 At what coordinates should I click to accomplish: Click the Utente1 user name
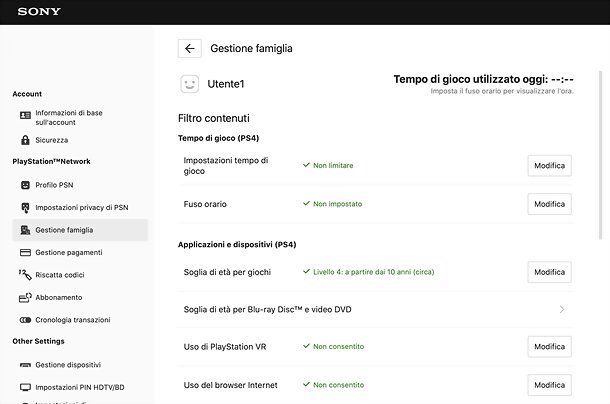point(226,84)
